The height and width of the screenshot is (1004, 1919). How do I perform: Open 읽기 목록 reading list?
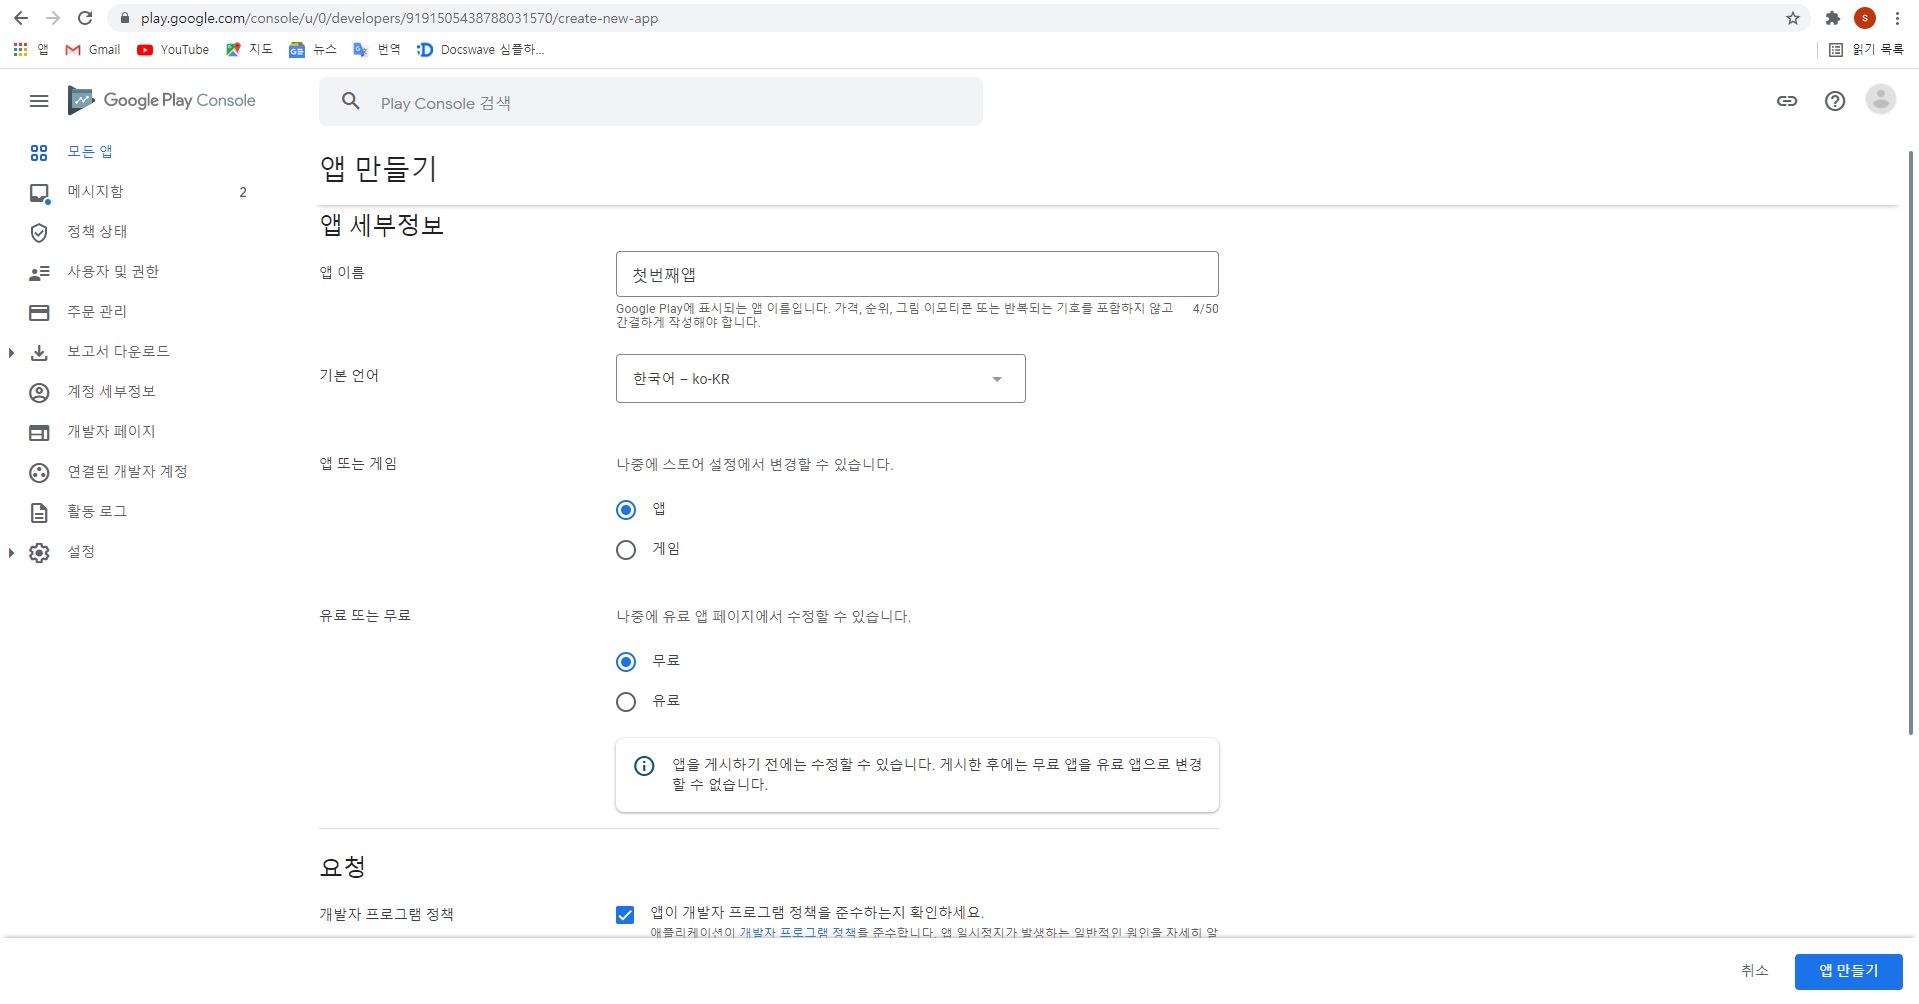[x=1866, y=49]
